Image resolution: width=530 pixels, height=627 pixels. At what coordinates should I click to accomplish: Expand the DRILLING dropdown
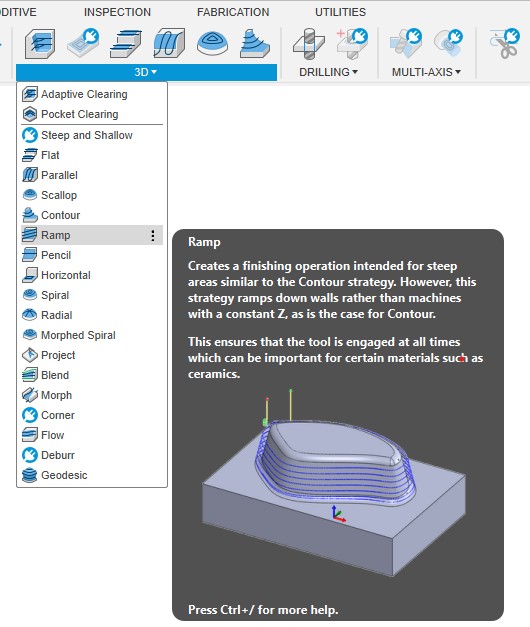click(328, 72)
